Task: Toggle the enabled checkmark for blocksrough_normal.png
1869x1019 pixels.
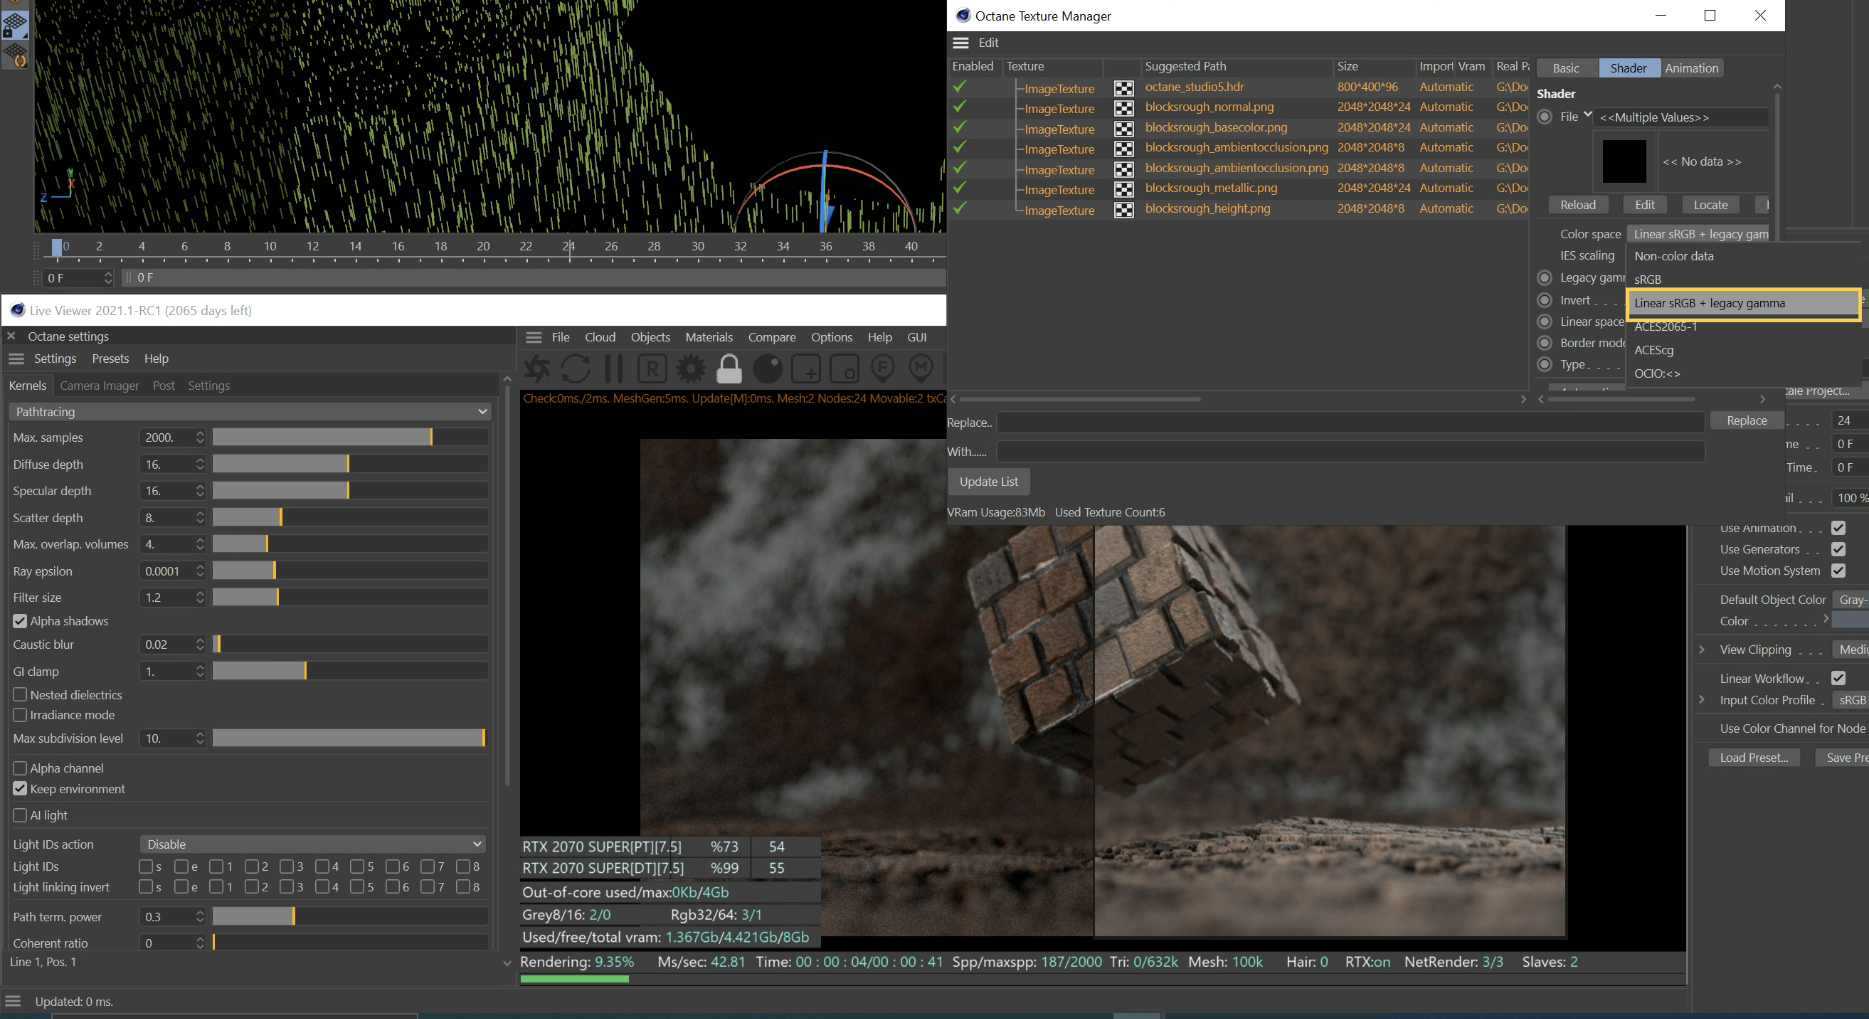Action: [960, 107]
